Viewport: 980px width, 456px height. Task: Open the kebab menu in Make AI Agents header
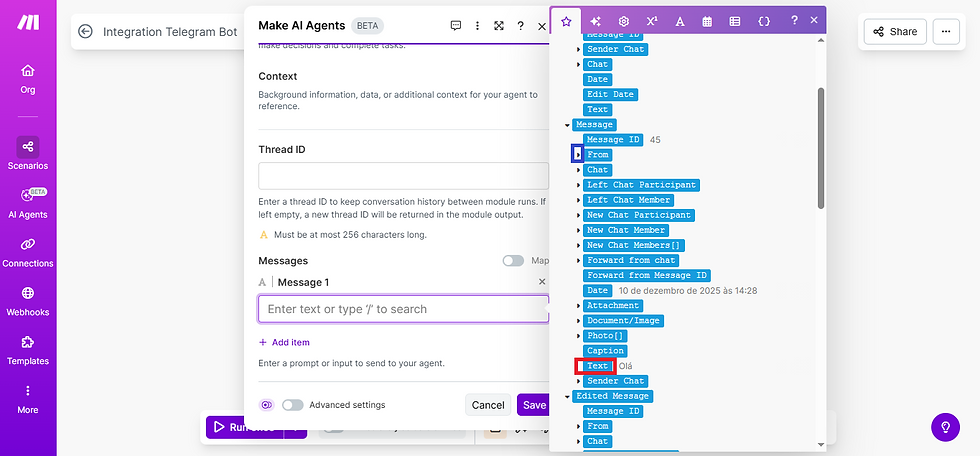[x=478, y=26]
